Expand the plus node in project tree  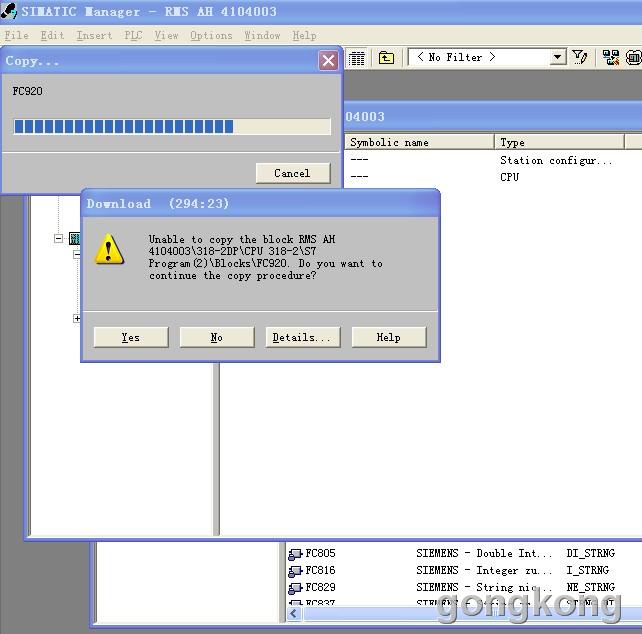77,318
